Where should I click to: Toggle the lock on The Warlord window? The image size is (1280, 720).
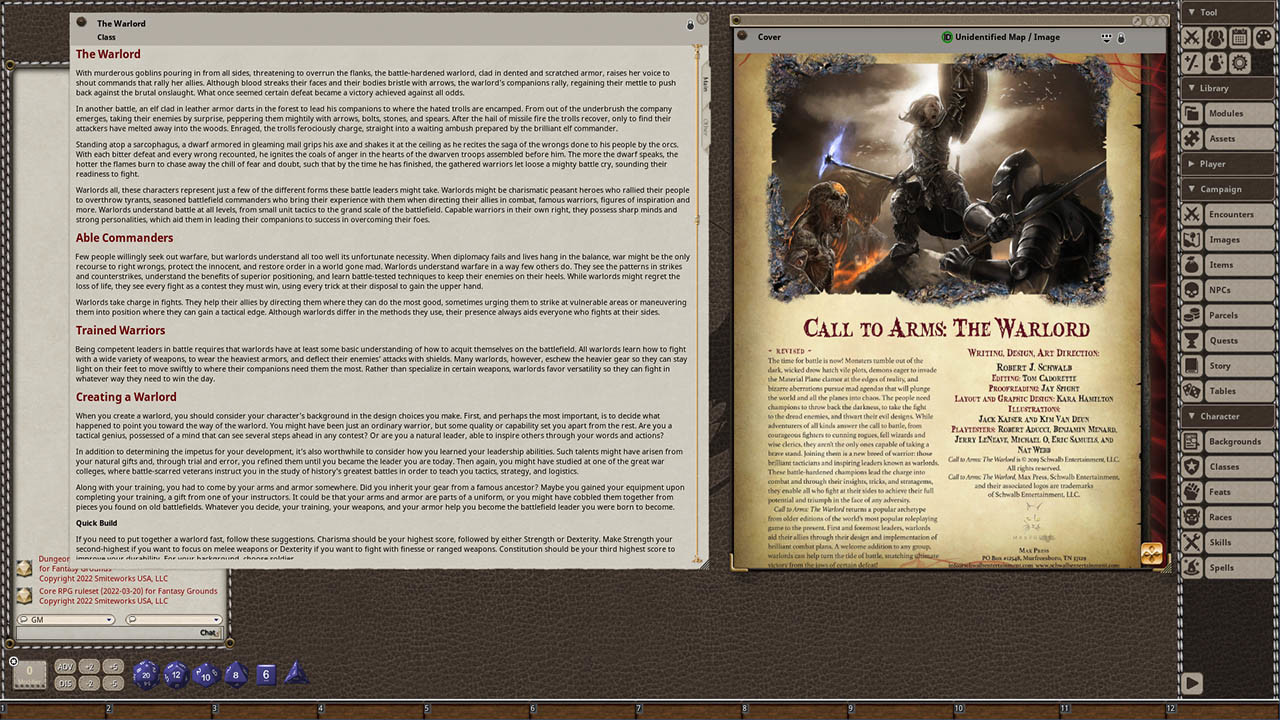(x=690, y=24)
